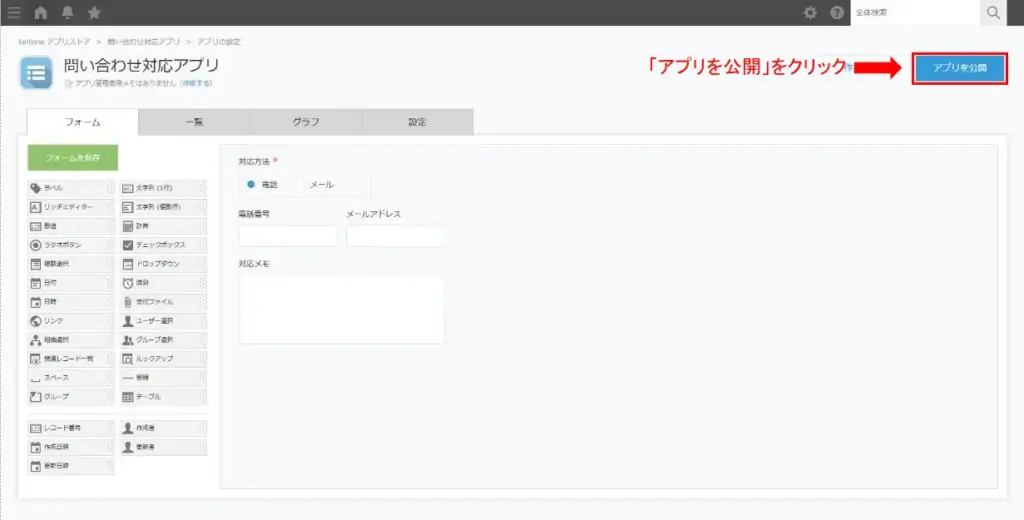Click the search magnifier button

(993, 12)
